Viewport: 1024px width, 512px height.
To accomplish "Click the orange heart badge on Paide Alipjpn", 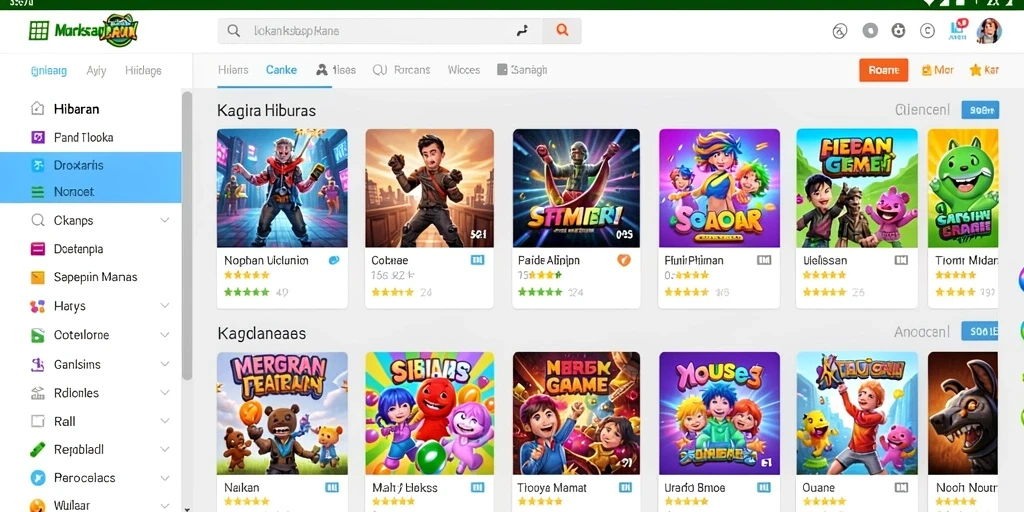I will pos(624,260).
